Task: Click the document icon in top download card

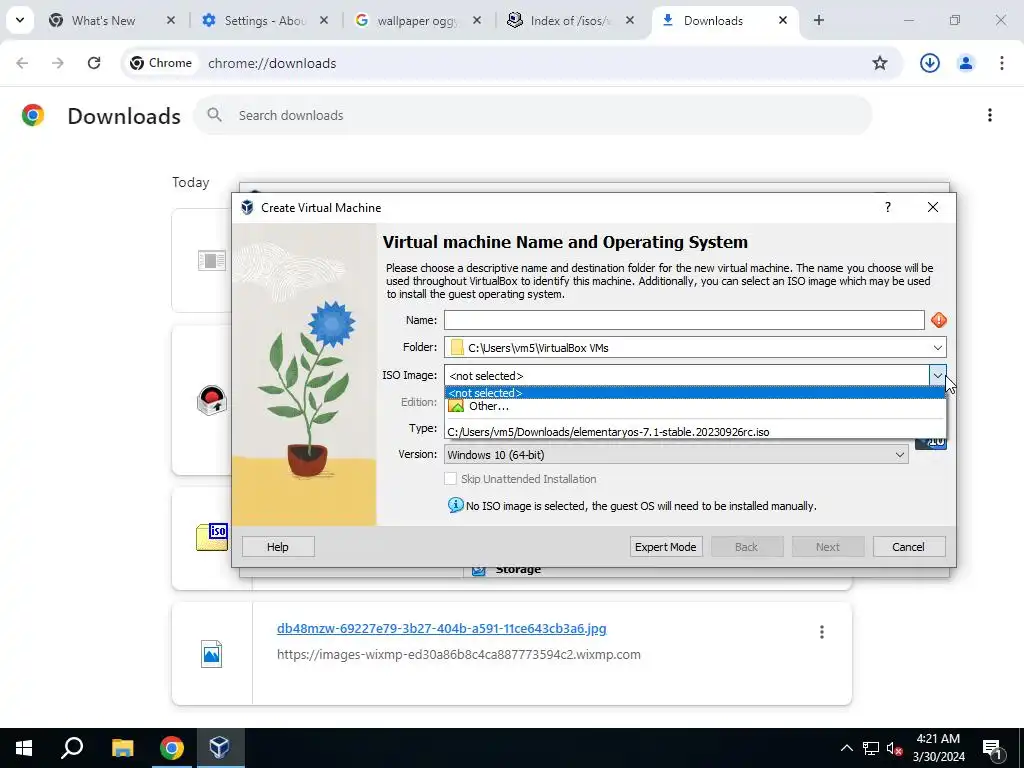Action: (x=212, y=261)
